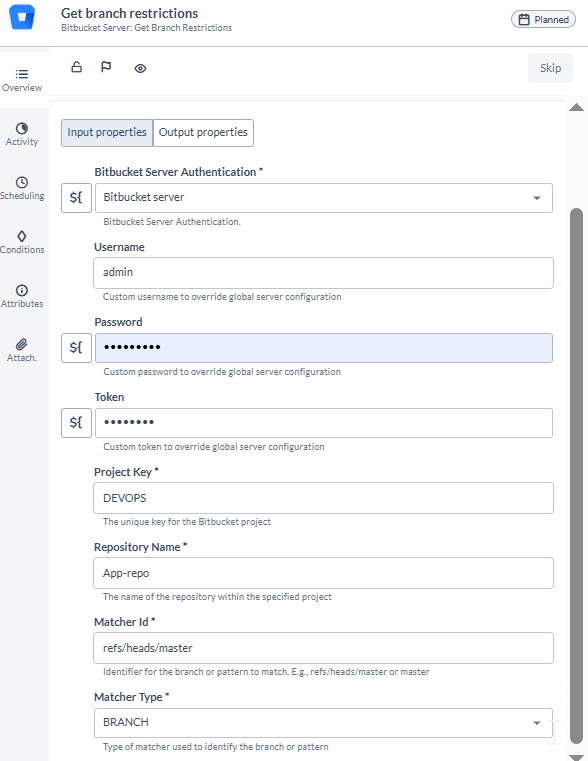The width and height of the screenshot is (588, 761).
Task: Open the Conditions diamond section
Action: click(x=22, y=242)
